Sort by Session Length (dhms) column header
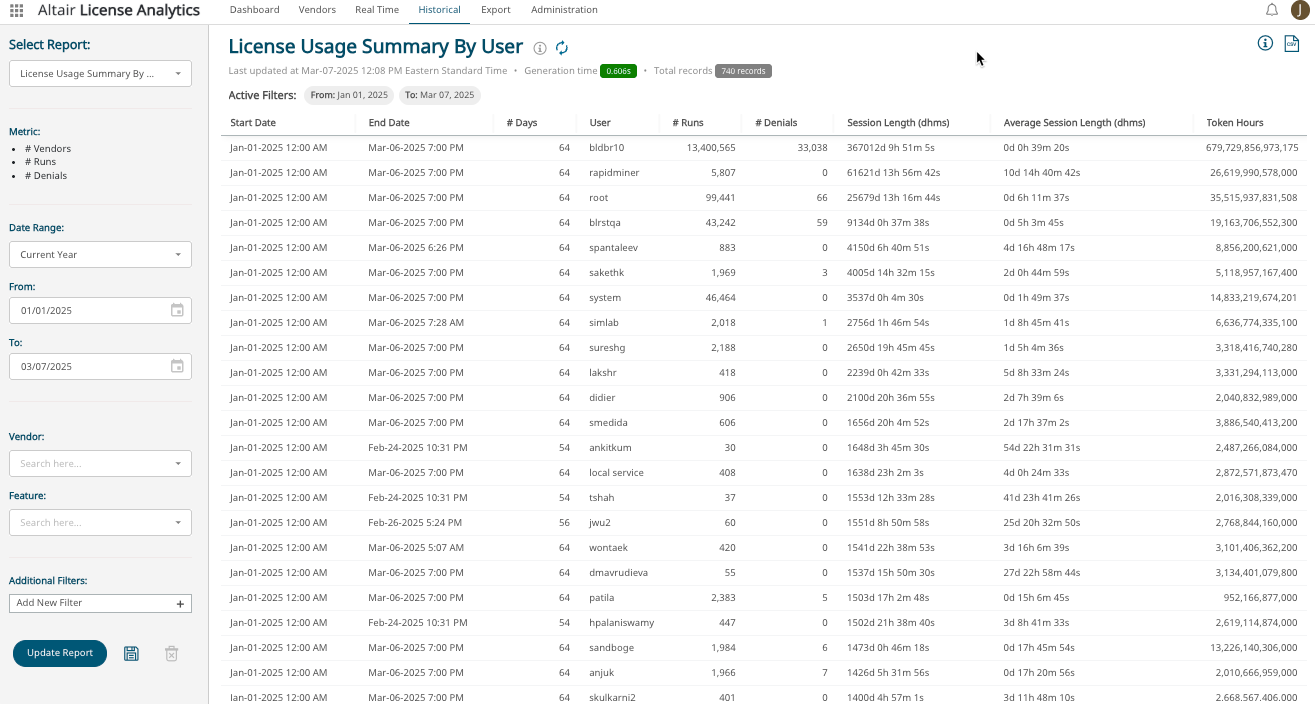Viewport: 1315px width, 704px height. tap(898, 123)
